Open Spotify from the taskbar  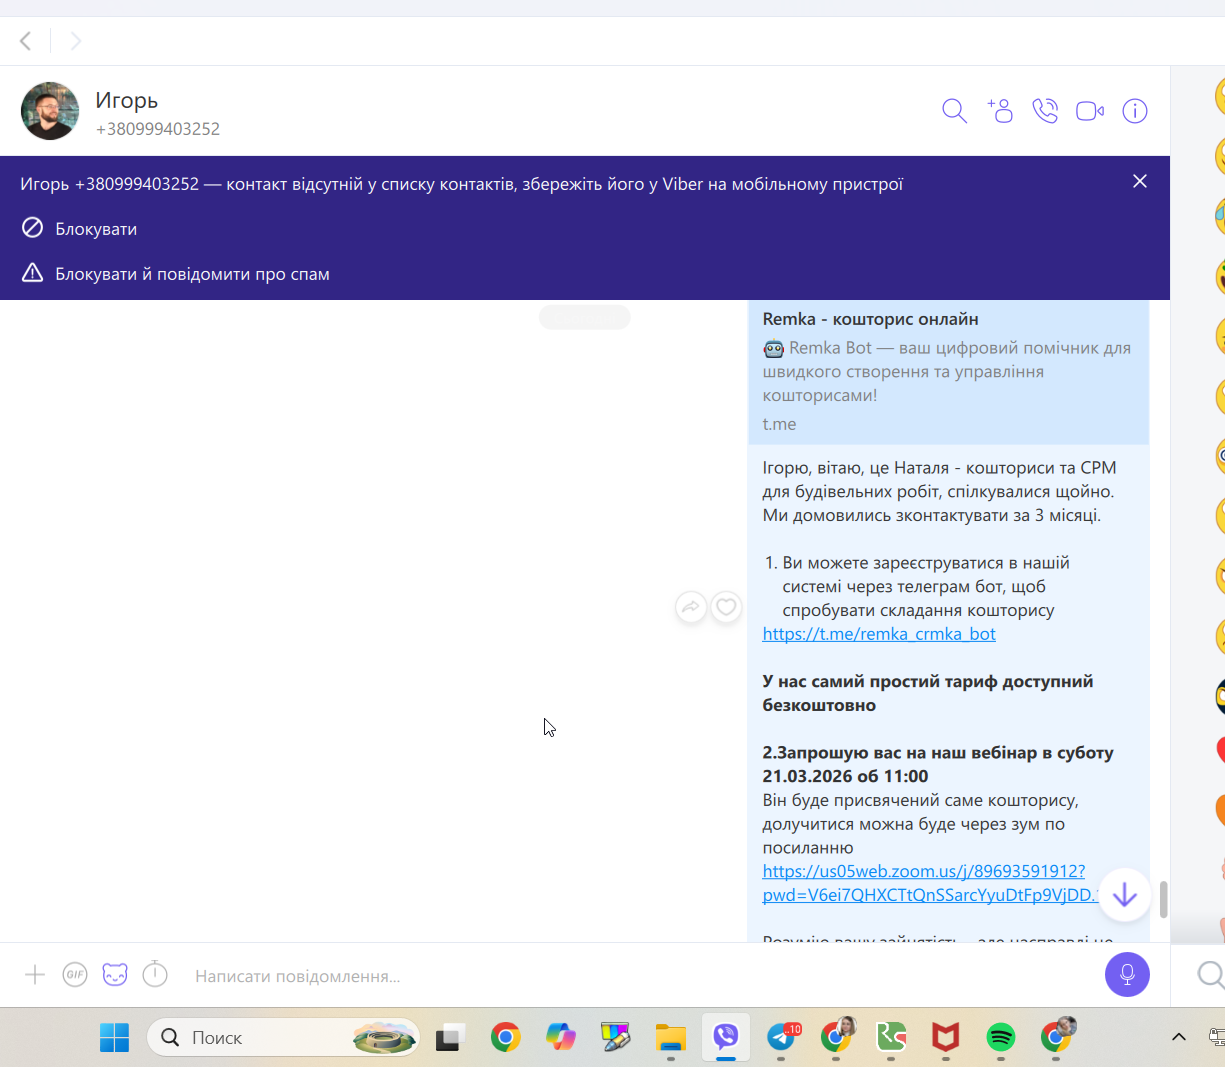(x=1001, y=1038)
